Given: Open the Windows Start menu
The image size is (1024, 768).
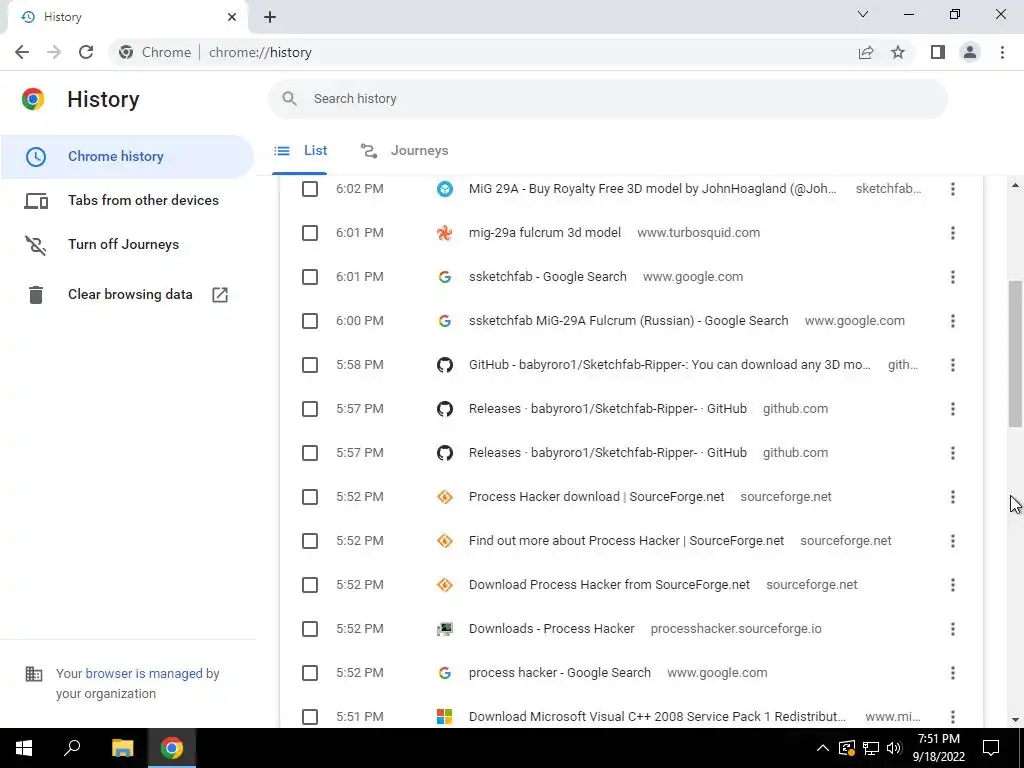Looking at the screenshot, I should [x=24, y=748].
